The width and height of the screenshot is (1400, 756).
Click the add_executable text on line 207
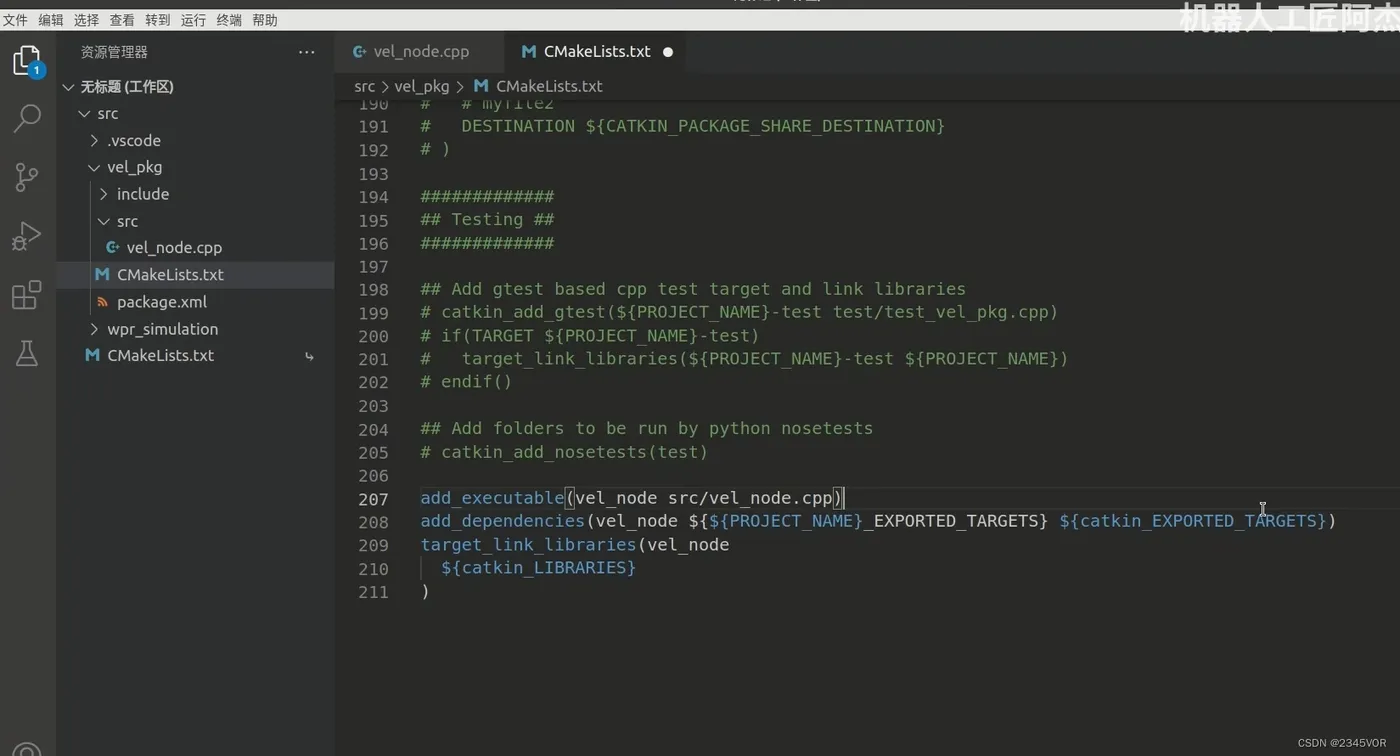(492, 498)
